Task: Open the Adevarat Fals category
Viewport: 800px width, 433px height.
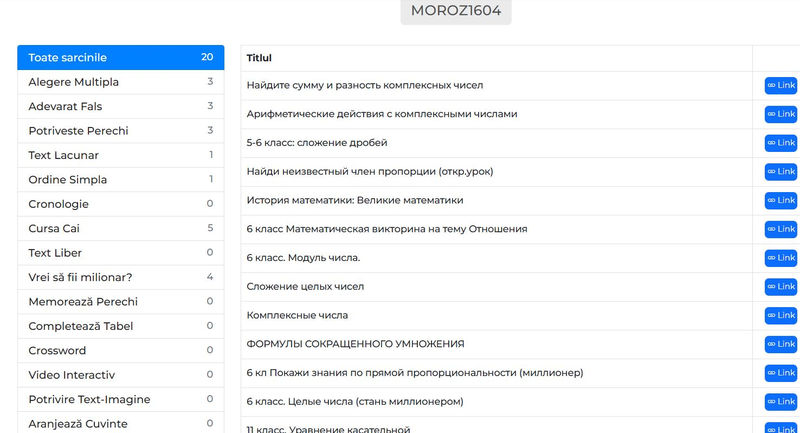Action: pyautogui.click(x=120, y=106)
